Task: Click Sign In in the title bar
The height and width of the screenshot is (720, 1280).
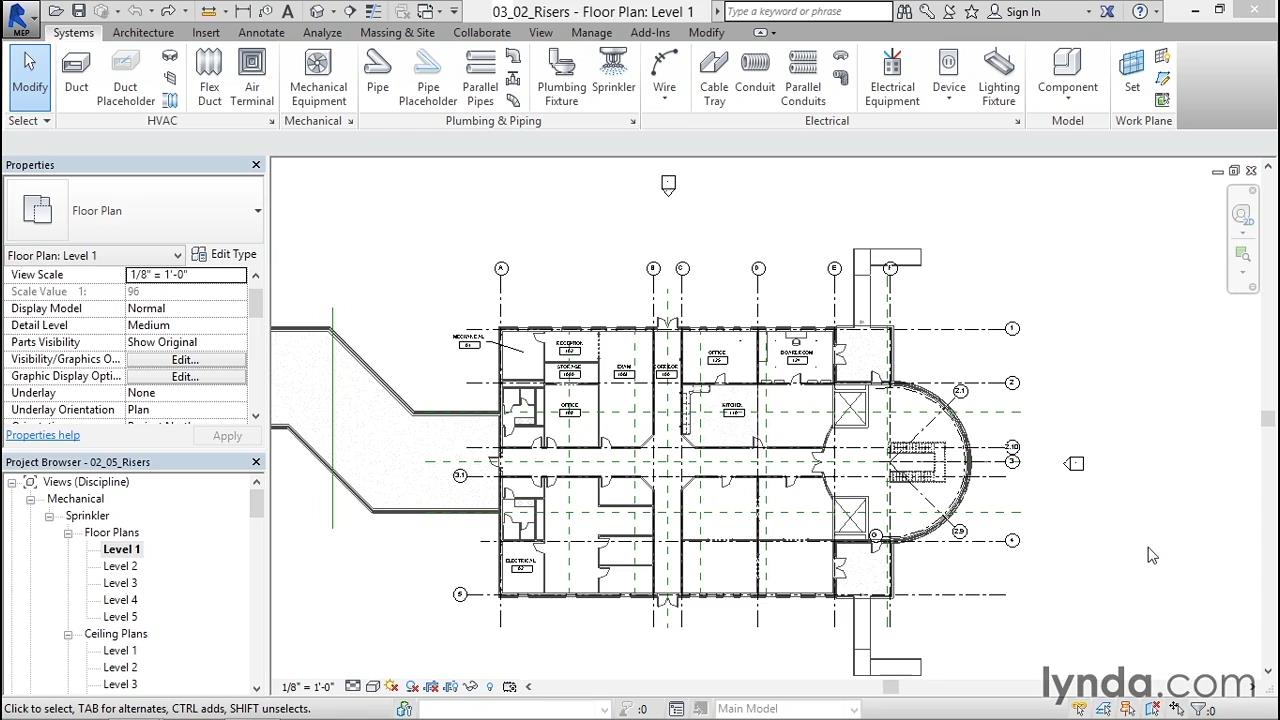Action: click(1013, 12)
